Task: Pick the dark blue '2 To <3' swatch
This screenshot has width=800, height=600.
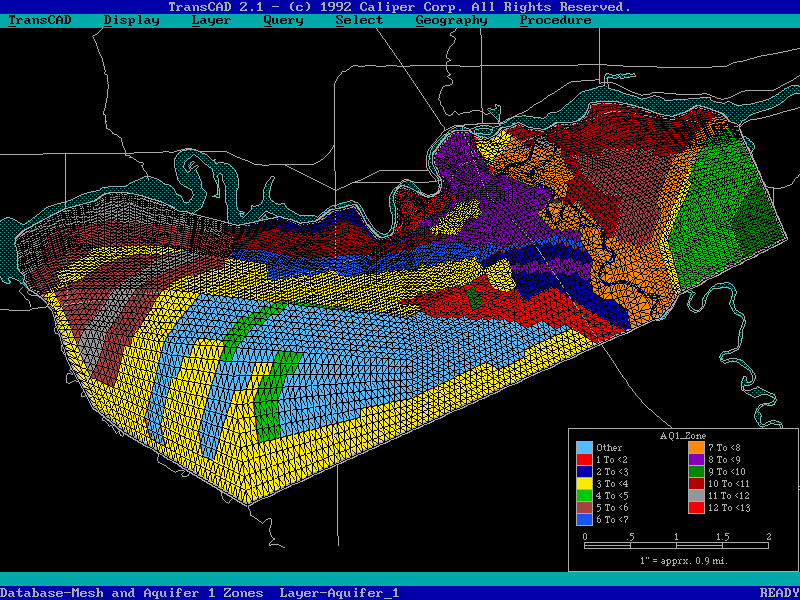Action: coord(584,472)
